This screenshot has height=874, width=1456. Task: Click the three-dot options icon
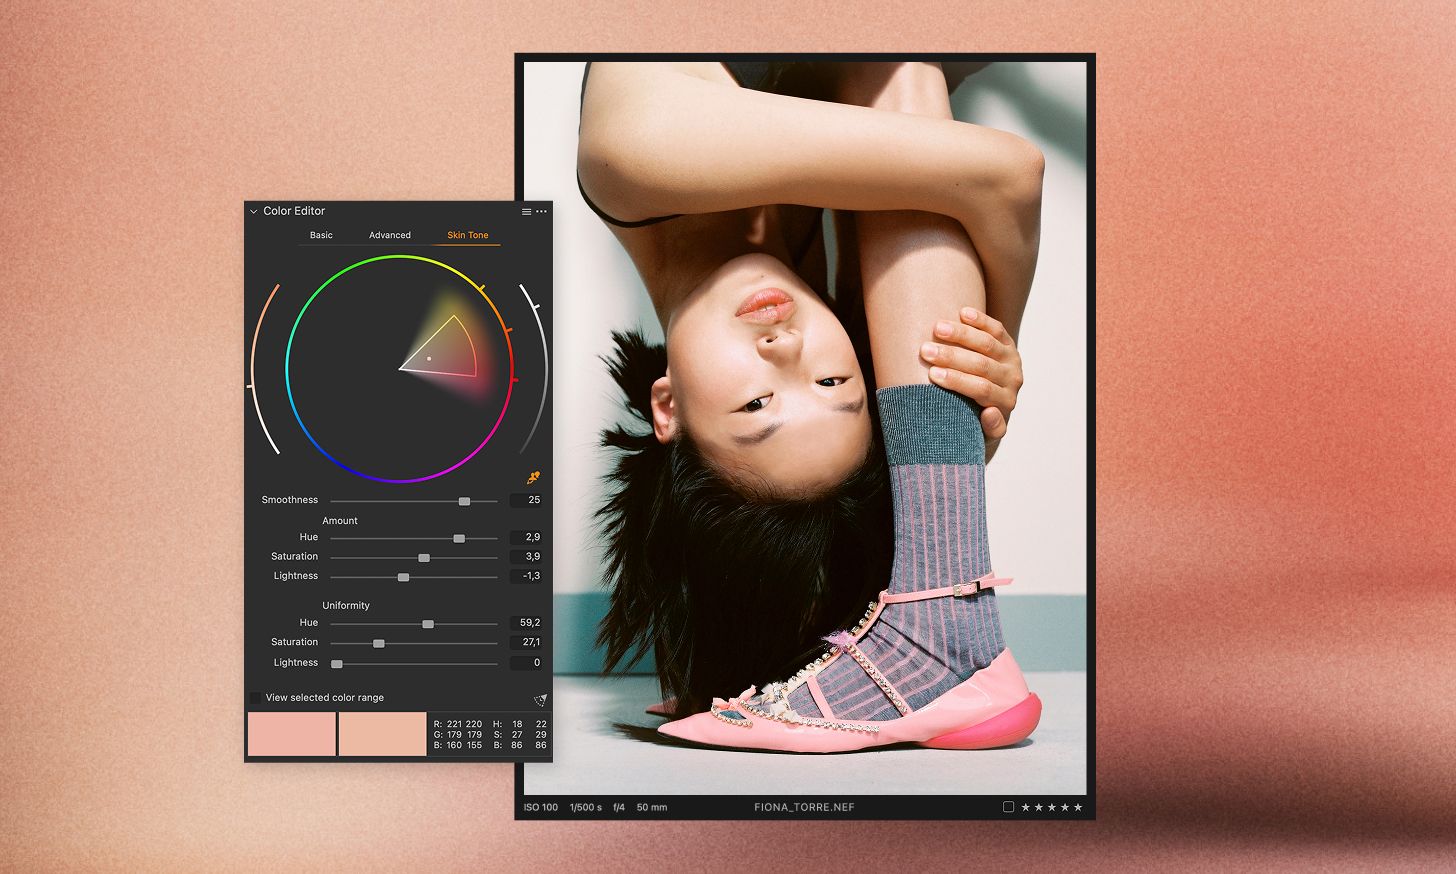541,211
